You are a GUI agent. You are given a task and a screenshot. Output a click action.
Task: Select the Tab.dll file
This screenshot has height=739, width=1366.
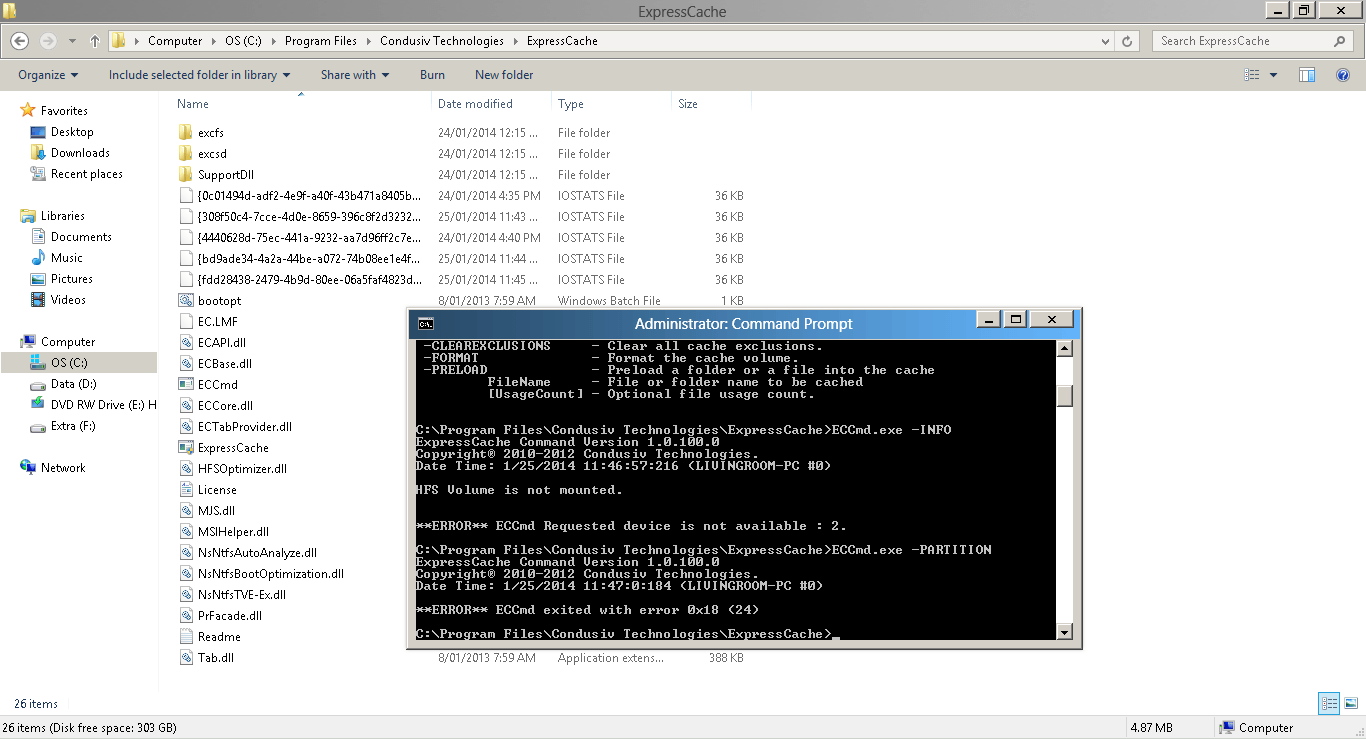click(x=216, y=658)
